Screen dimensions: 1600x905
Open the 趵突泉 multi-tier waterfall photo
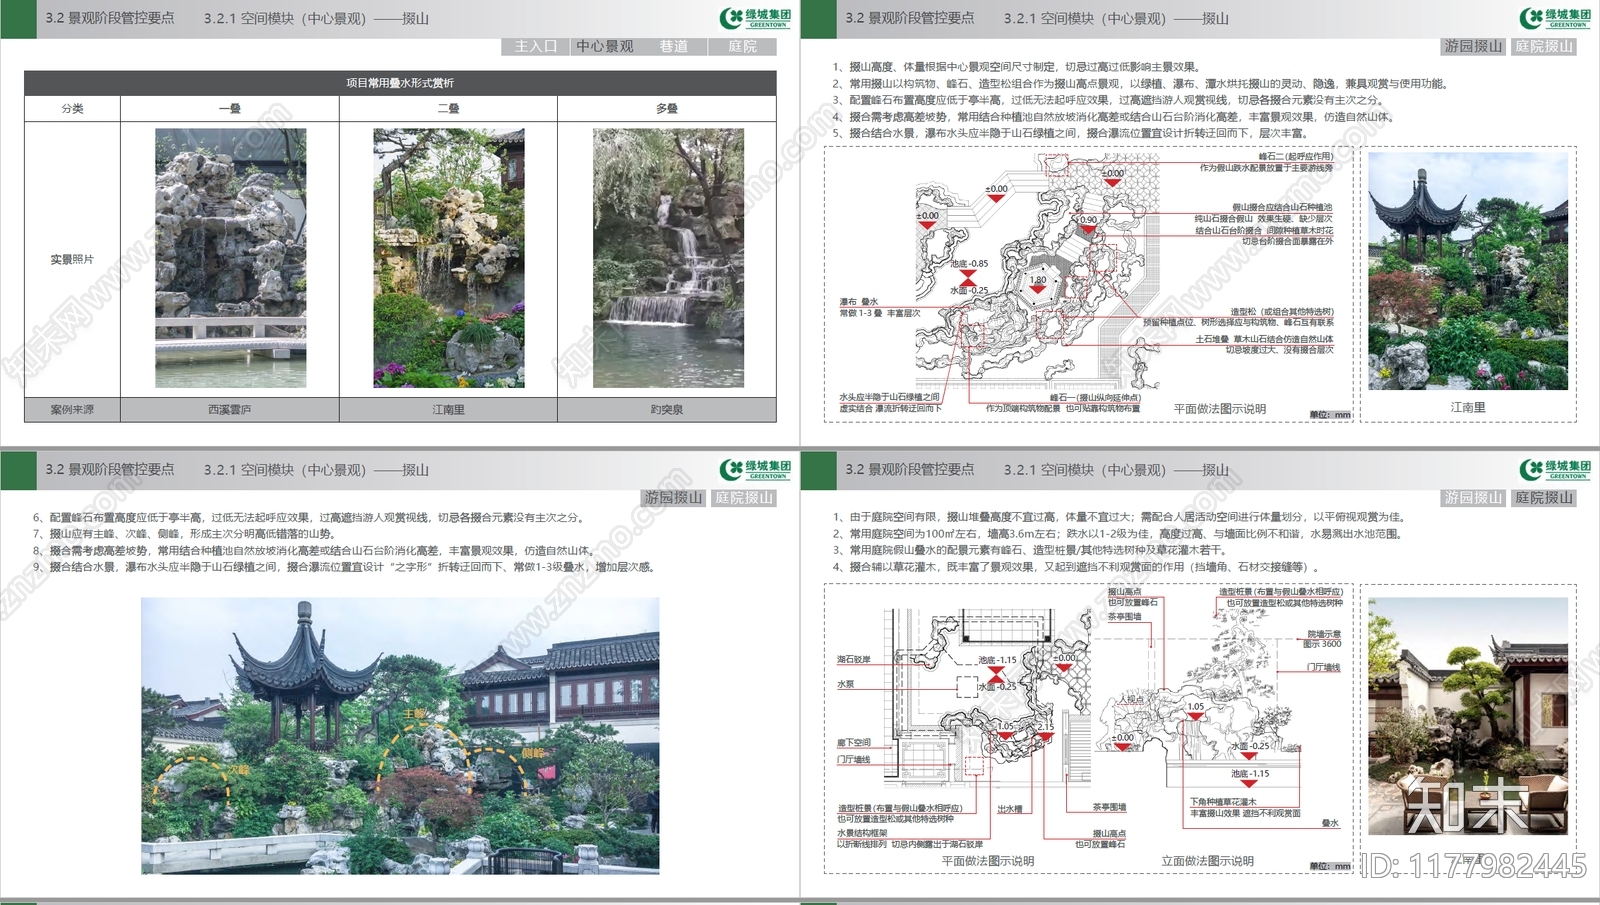[668, 258]
